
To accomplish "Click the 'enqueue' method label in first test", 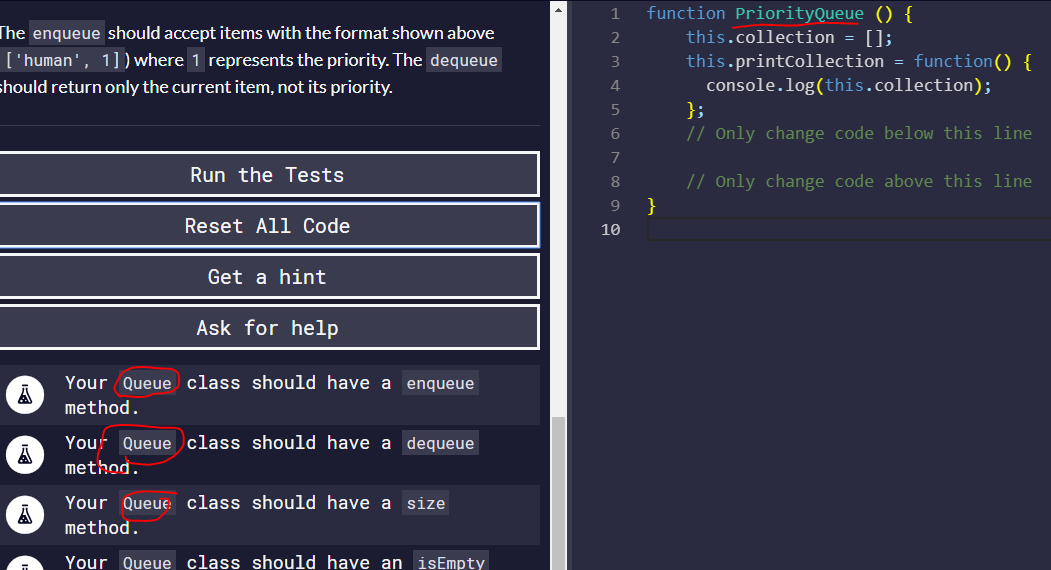I will tap(440, 383).
